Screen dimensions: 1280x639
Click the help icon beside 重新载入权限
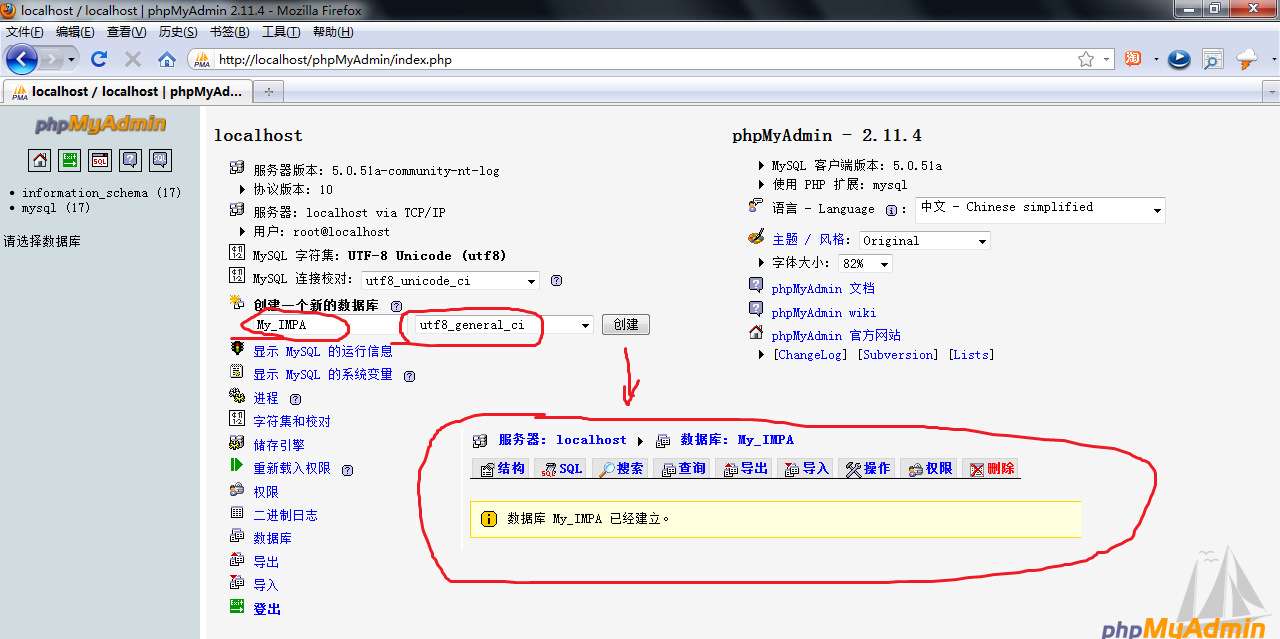click(x=347, y=469)
